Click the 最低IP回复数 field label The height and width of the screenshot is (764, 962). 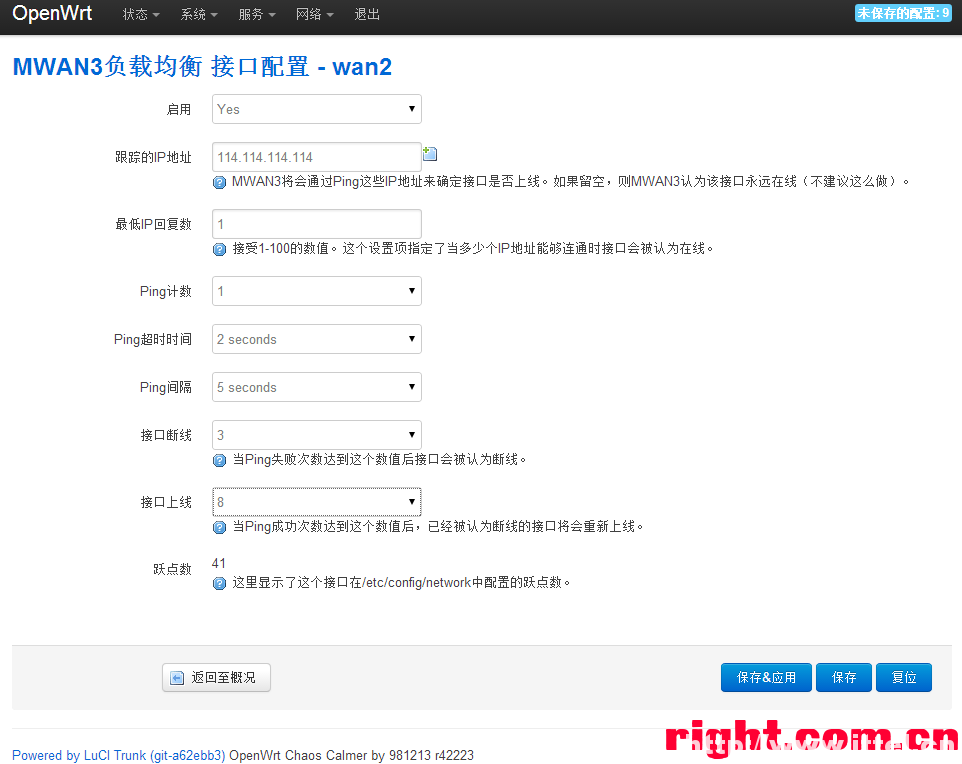(x=153, y=225)
